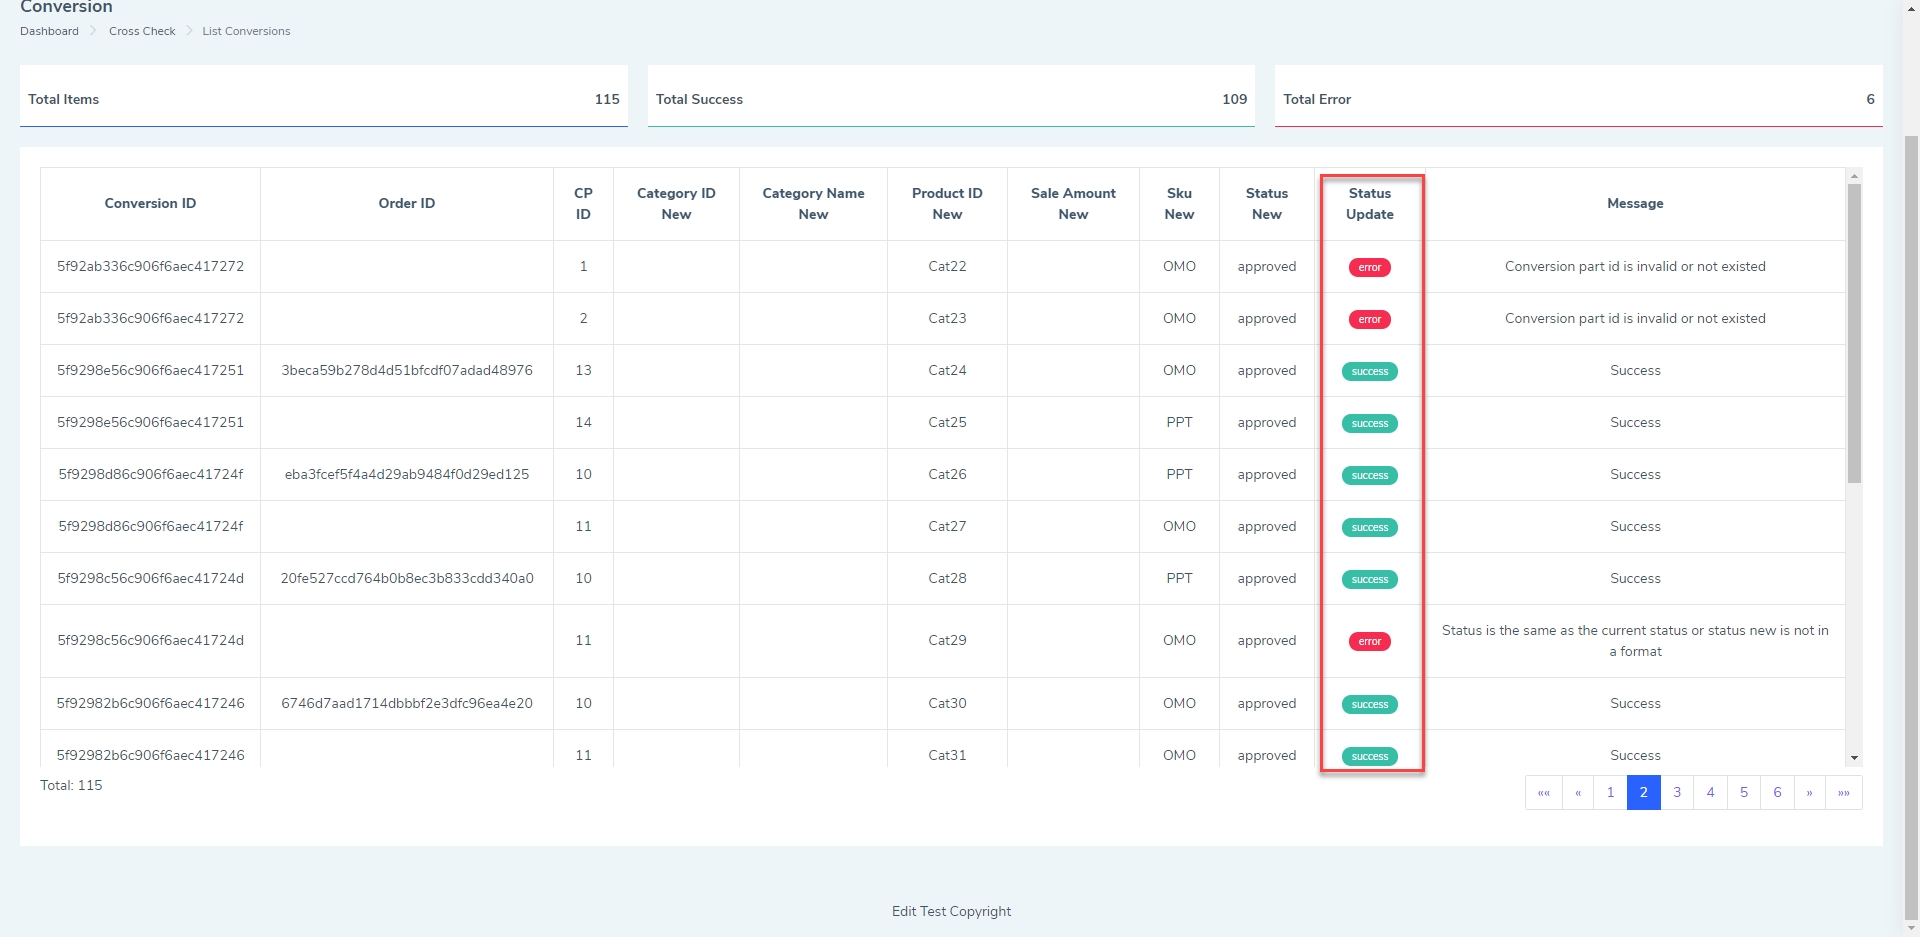Click Status Update column header
Viewport: 1920px width, 937px height.
1369,204
